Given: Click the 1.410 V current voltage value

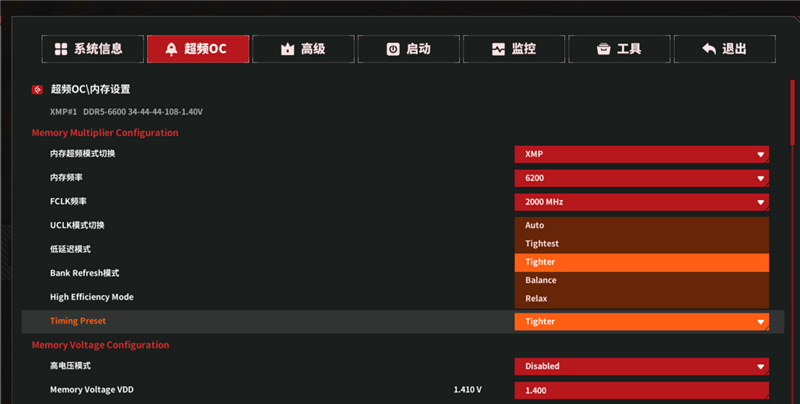Looking at the screenshot, I should click(x=467, y=390).
